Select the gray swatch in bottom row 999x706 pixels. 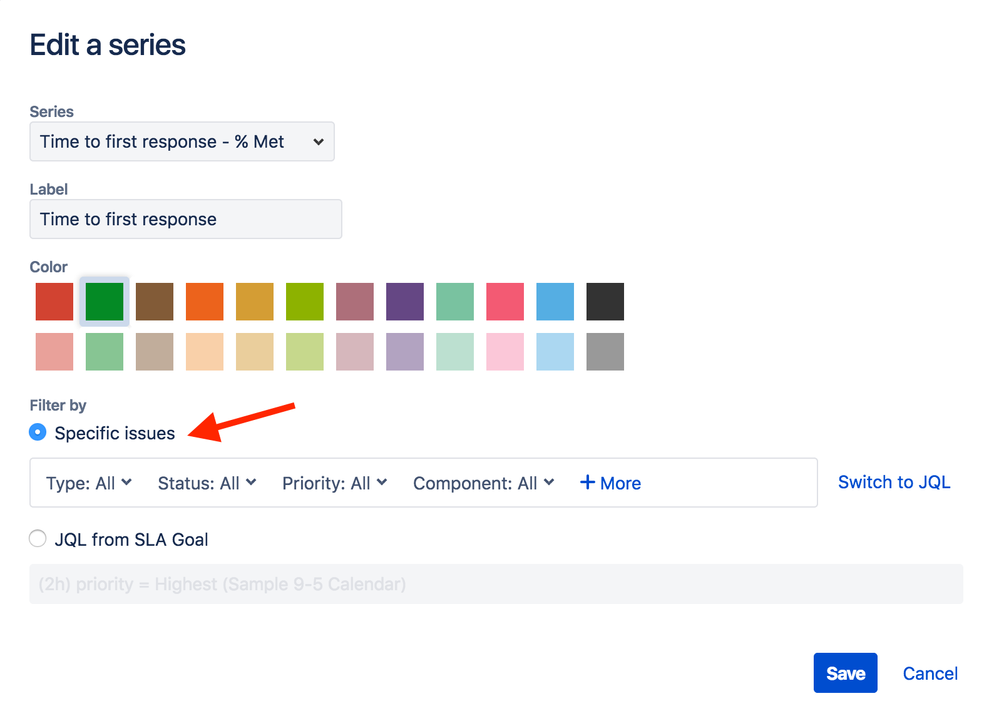[x=605, y=352]
